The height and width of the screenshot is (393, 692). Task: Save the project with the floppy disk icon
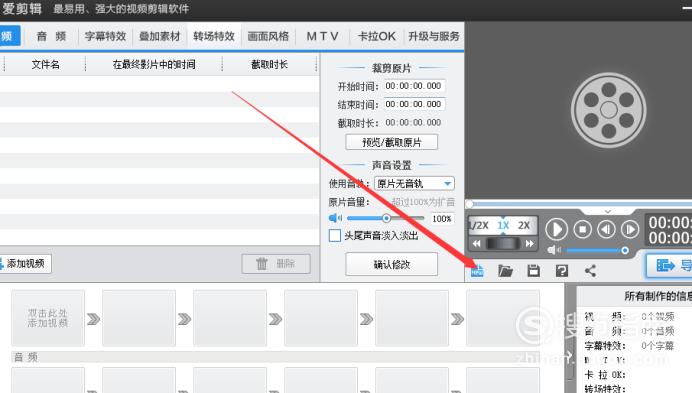point(534,270)
